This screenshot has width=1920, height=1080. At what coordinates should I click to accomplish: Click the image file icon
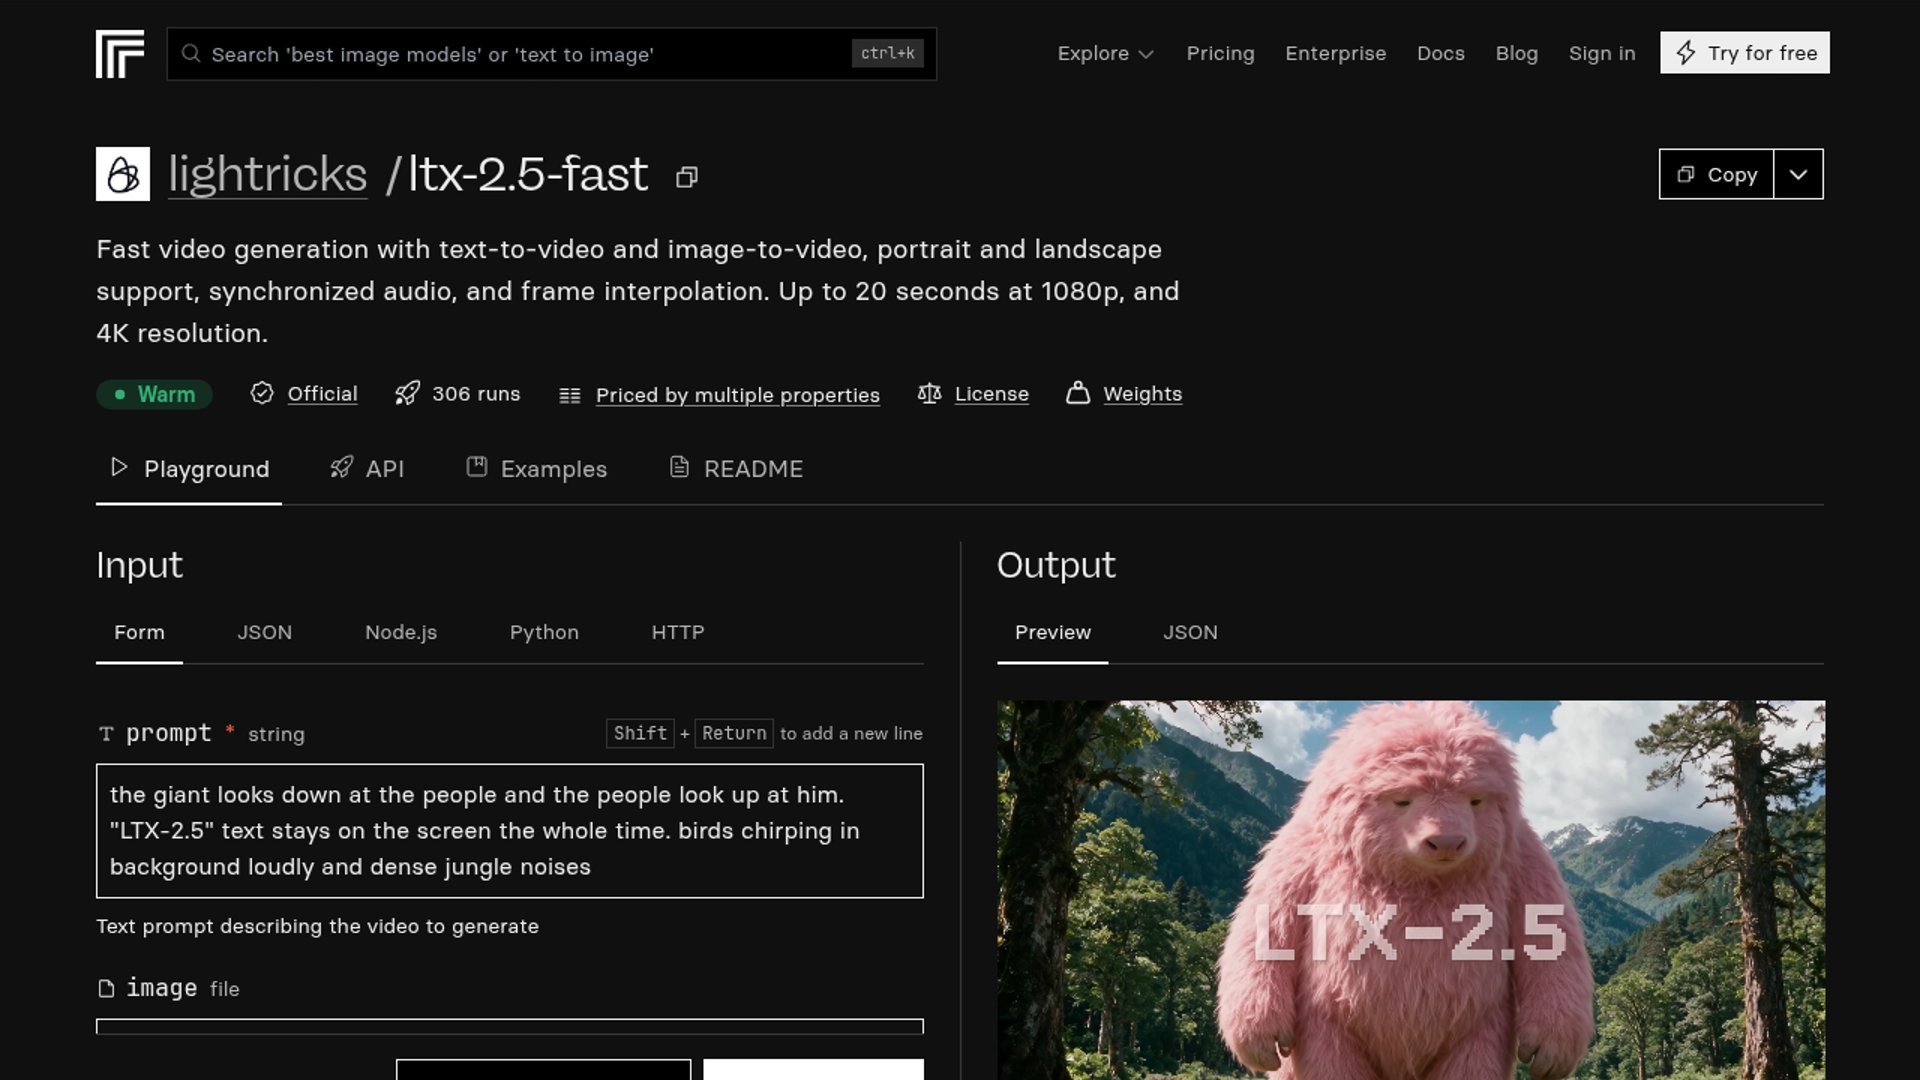[x=106, y=988]
